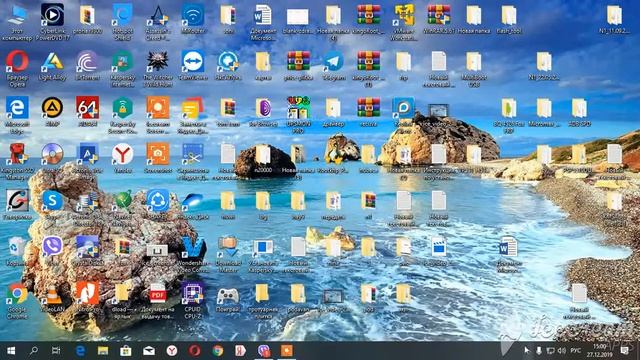The image size is (640, 360).
Task: Open the Hotspot Shield shortcut
Action: 122,22
